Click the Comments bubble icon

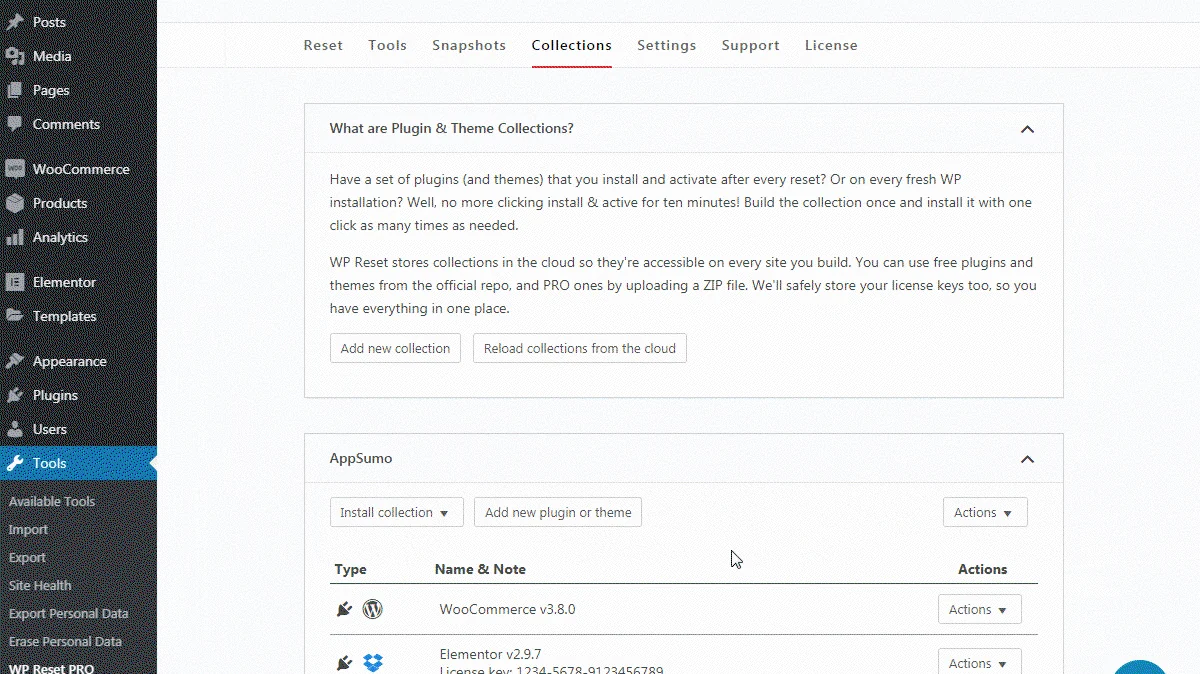pyautogui.click(x=15, y=124)
